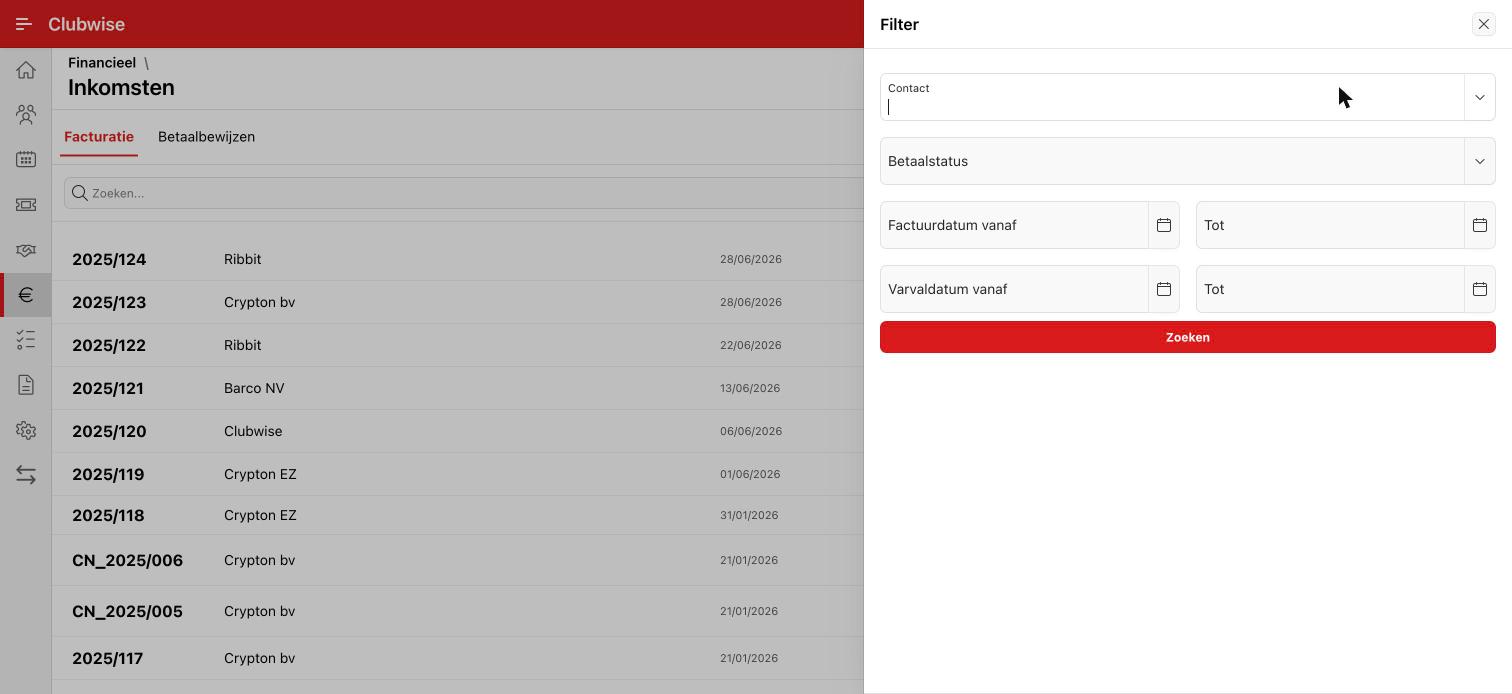Image resolution: width=1512 pixels, height=694 pixels.
Task: Open invoice 2025/124
Action: click(109, 259)
